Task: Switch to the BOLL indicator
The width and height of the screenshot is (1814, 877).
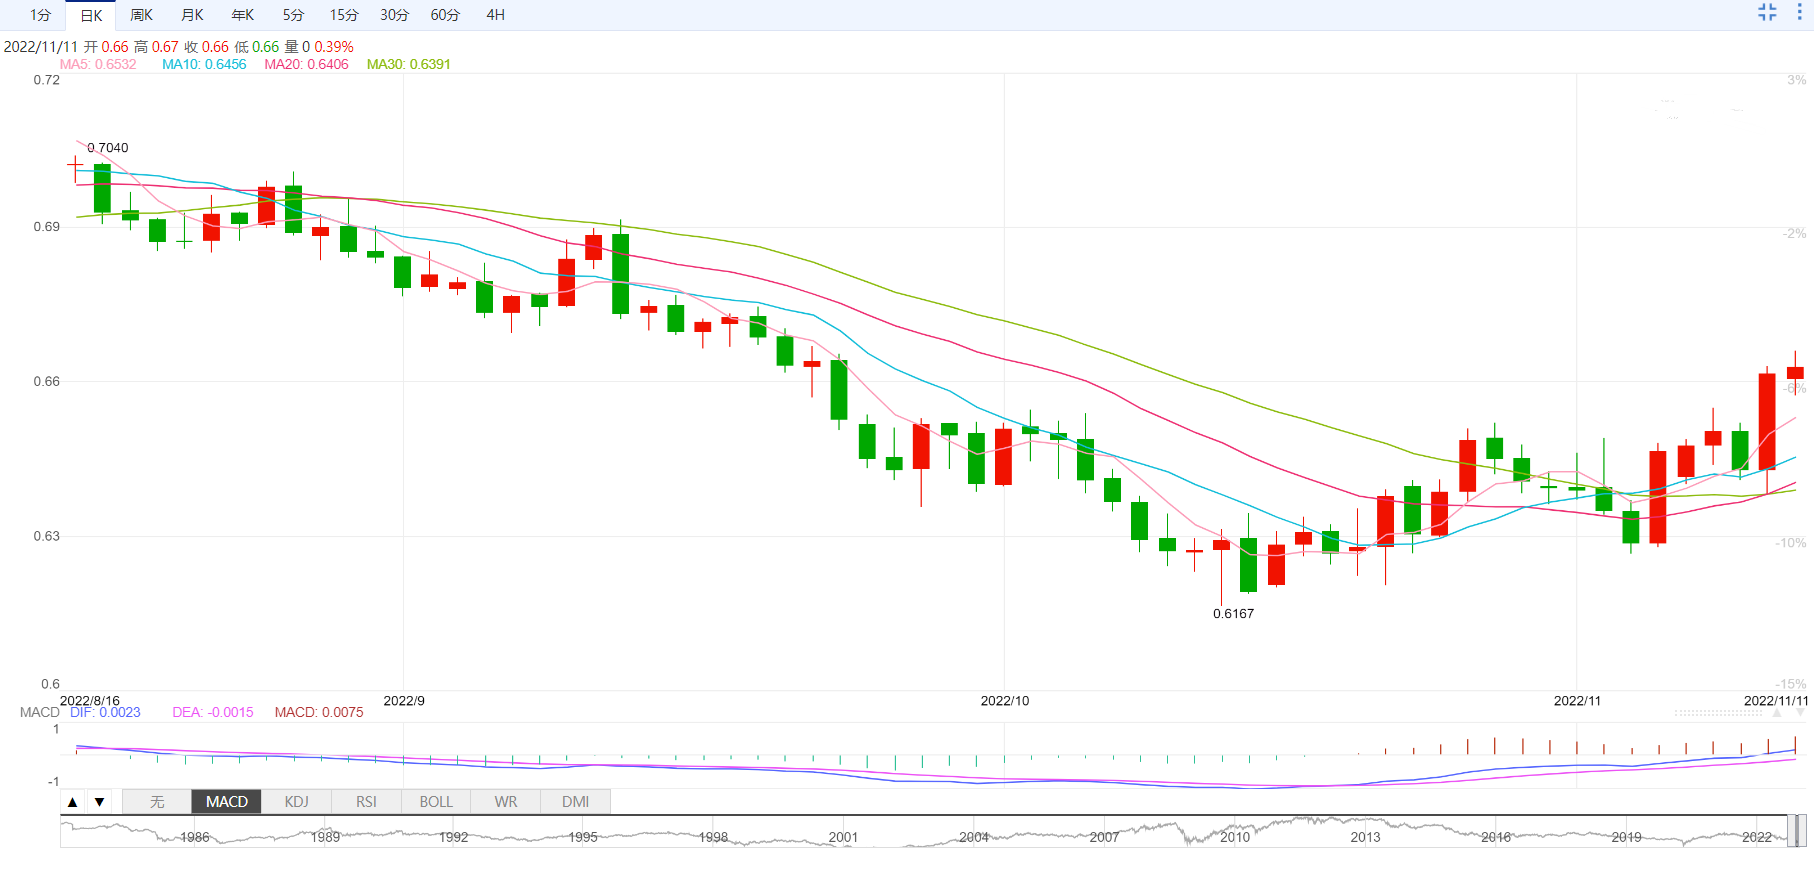Action: [x=436, y=802]
